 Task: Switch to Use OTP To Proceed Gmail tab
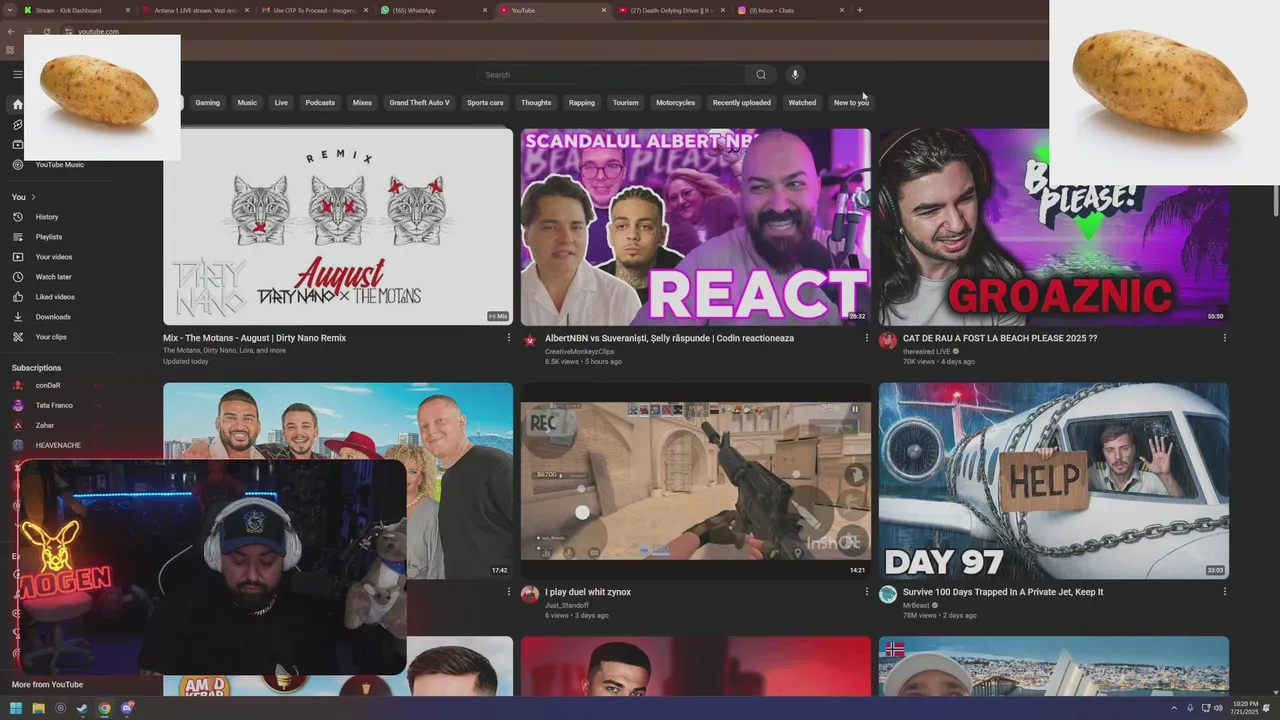(313, 10)
